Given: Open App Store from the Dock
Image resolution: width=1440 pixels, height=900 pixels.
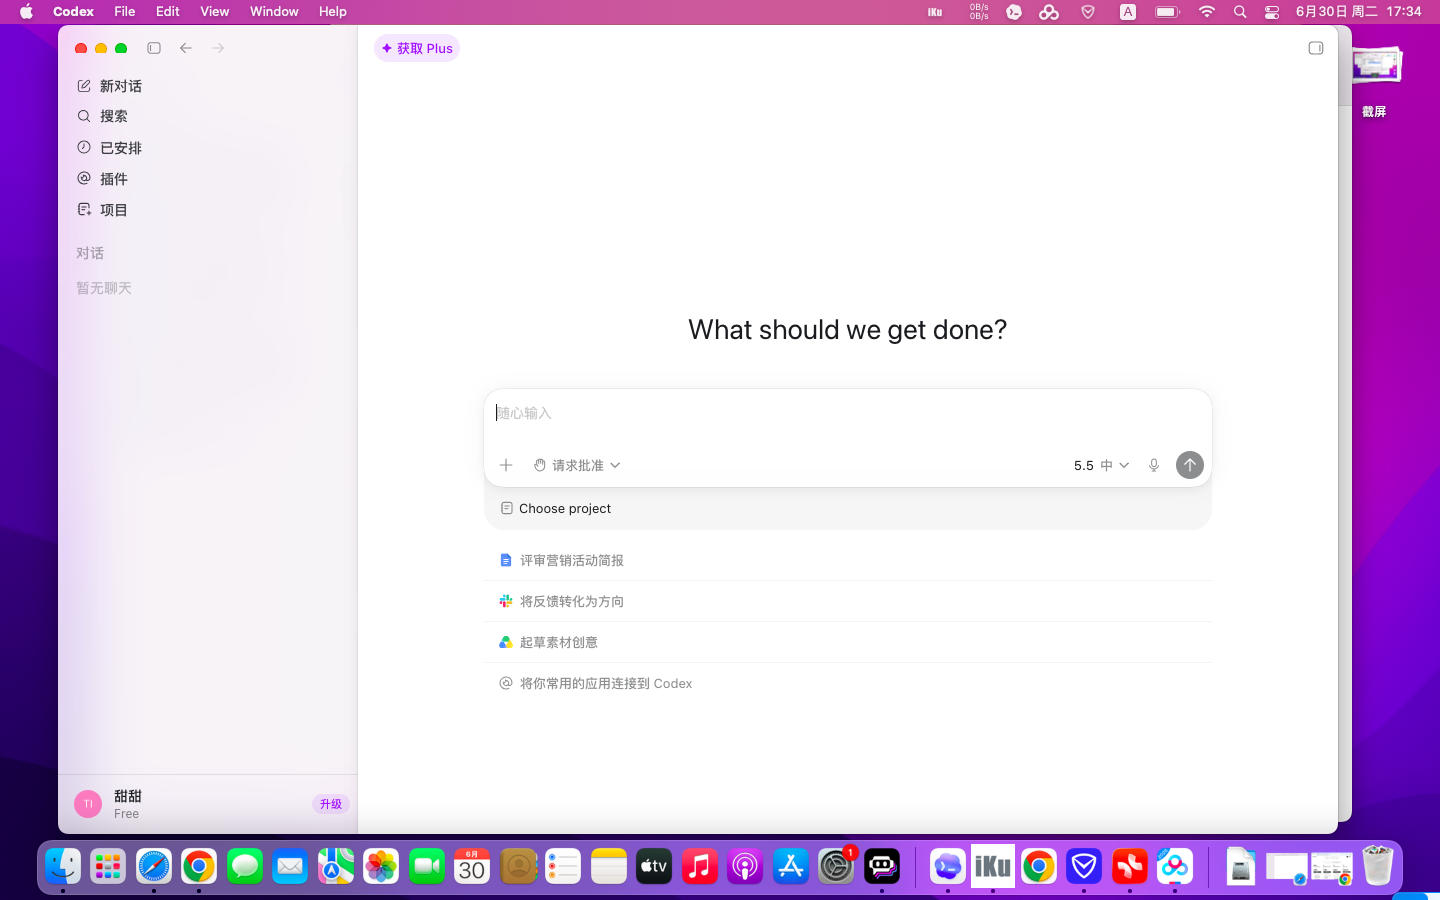Looking at the screenshot, I should coord(791,866).
